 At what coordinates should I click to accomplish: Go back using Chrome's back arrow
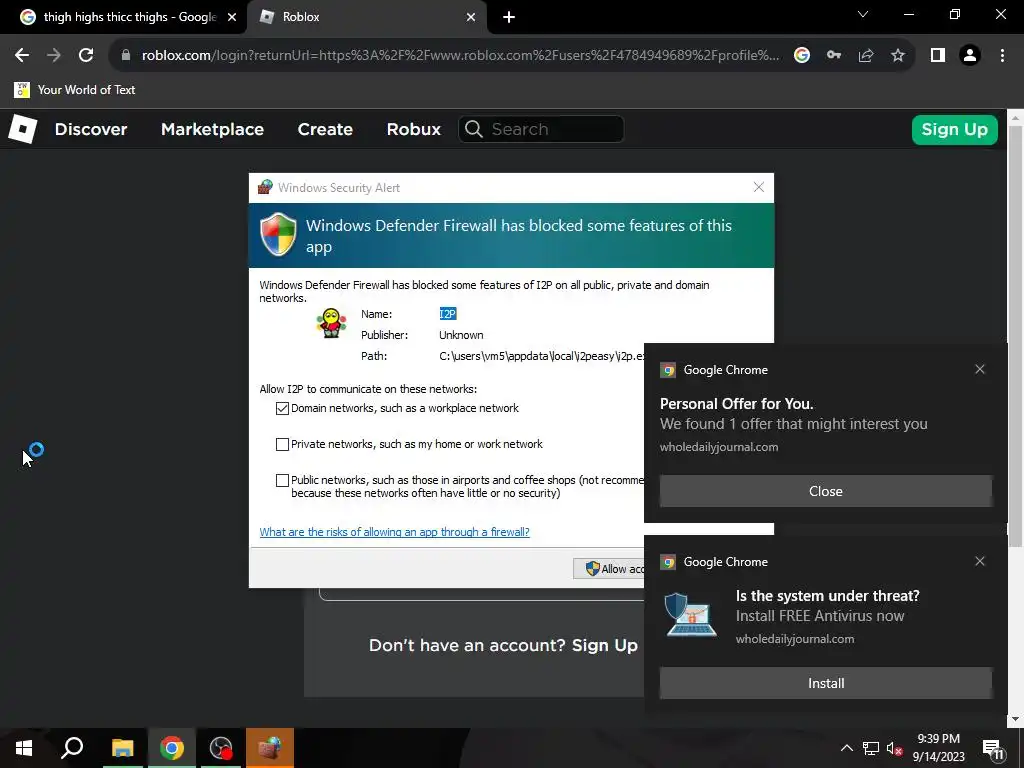pyautogui.click(x=22, y=56)
